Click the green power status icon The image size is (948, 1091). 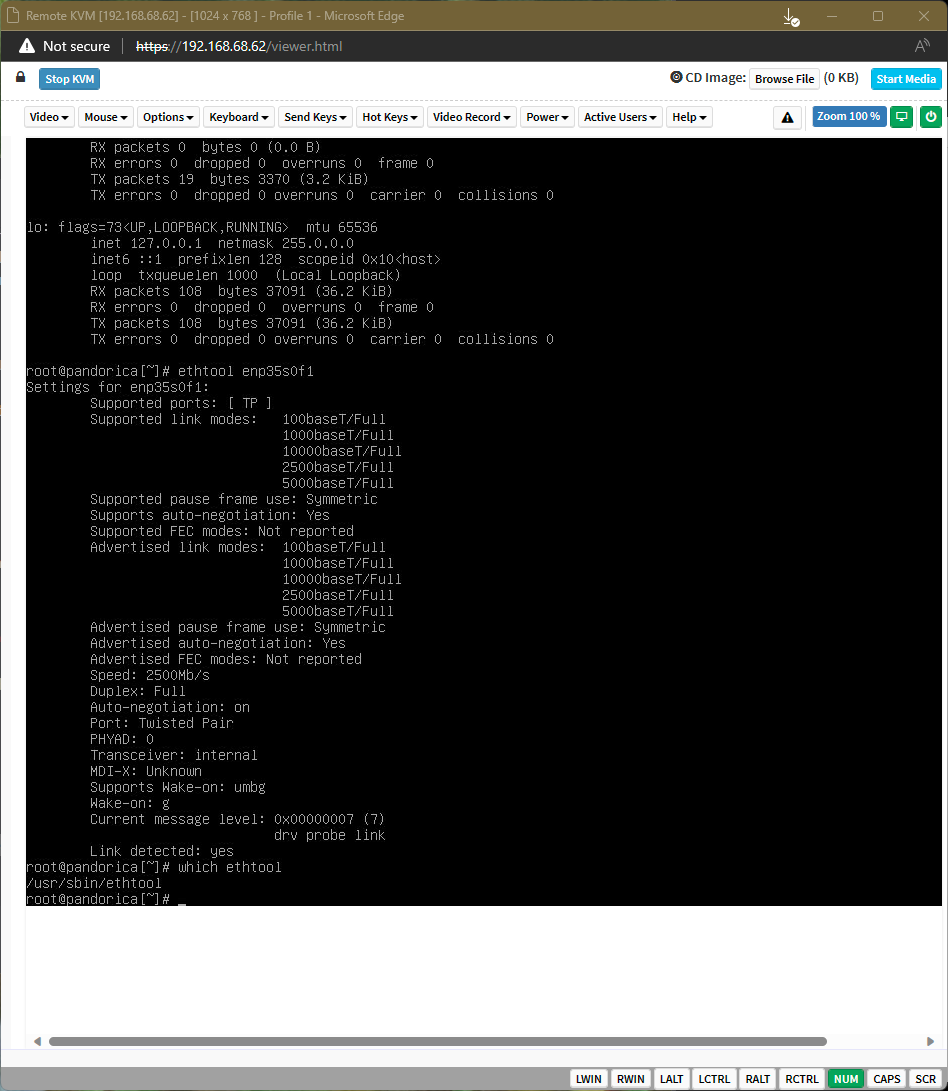(x=931, y=117)
